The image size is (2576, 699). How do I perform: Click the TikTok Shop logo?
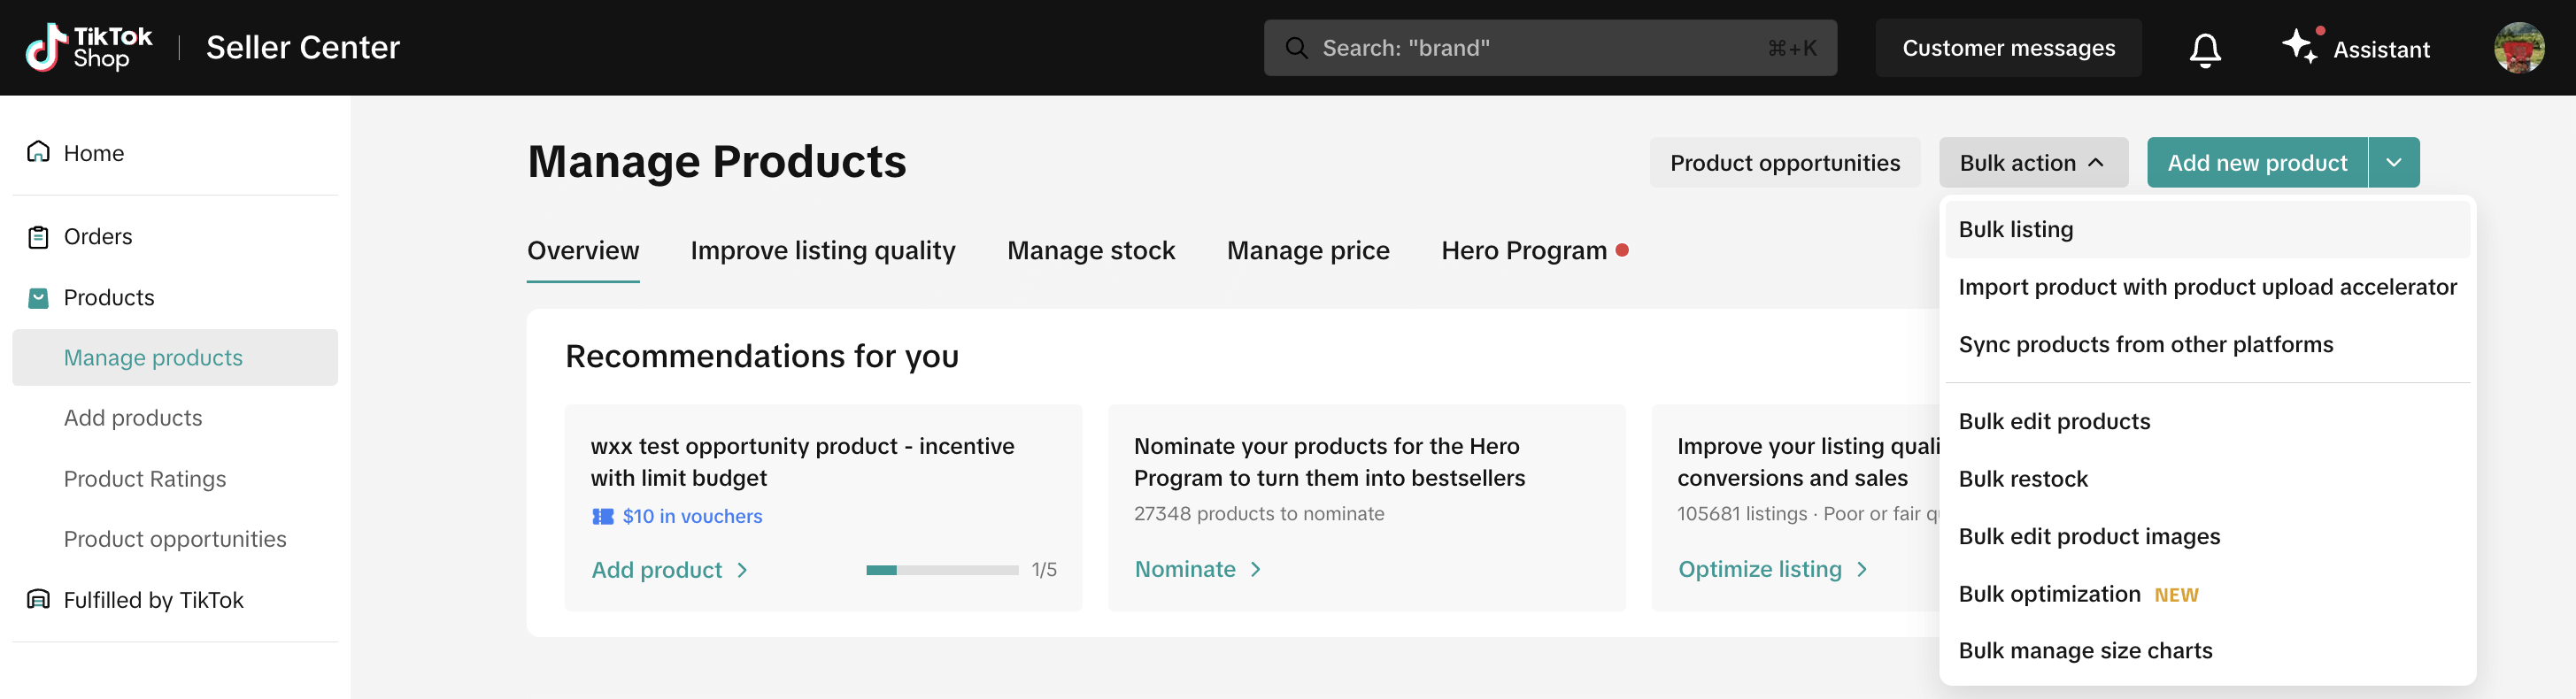[x=88, y=47]
